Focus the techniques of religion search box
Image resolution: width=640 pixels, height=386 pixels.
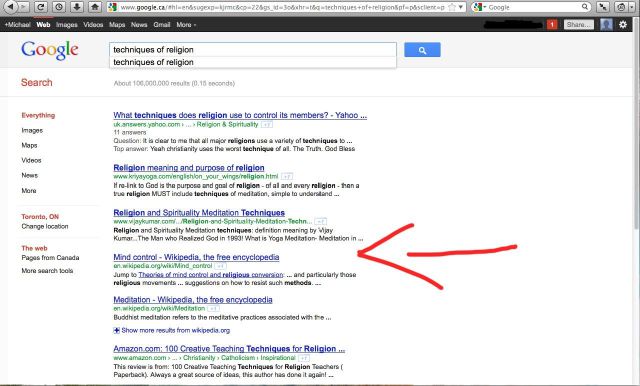click(x=253, y=49)
